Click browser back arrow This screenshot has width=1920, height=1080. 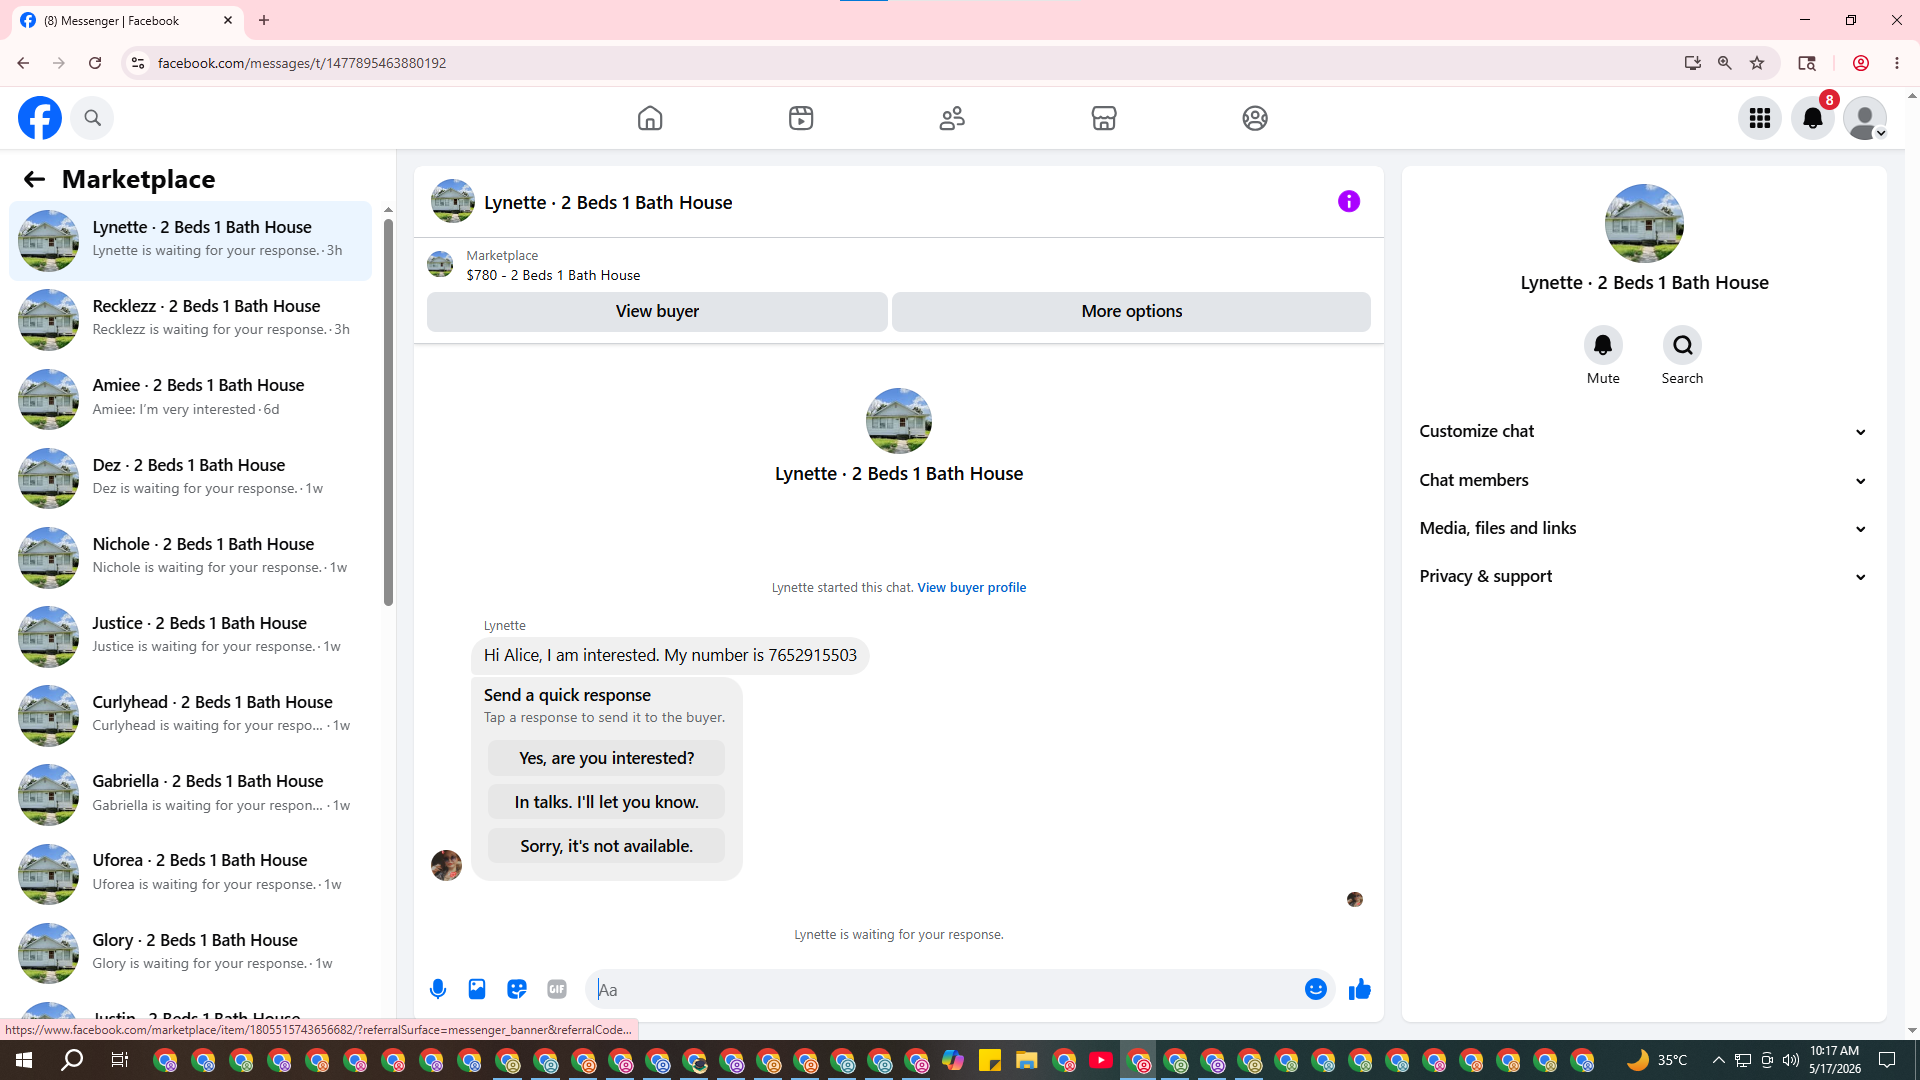(x=23, y=63)
